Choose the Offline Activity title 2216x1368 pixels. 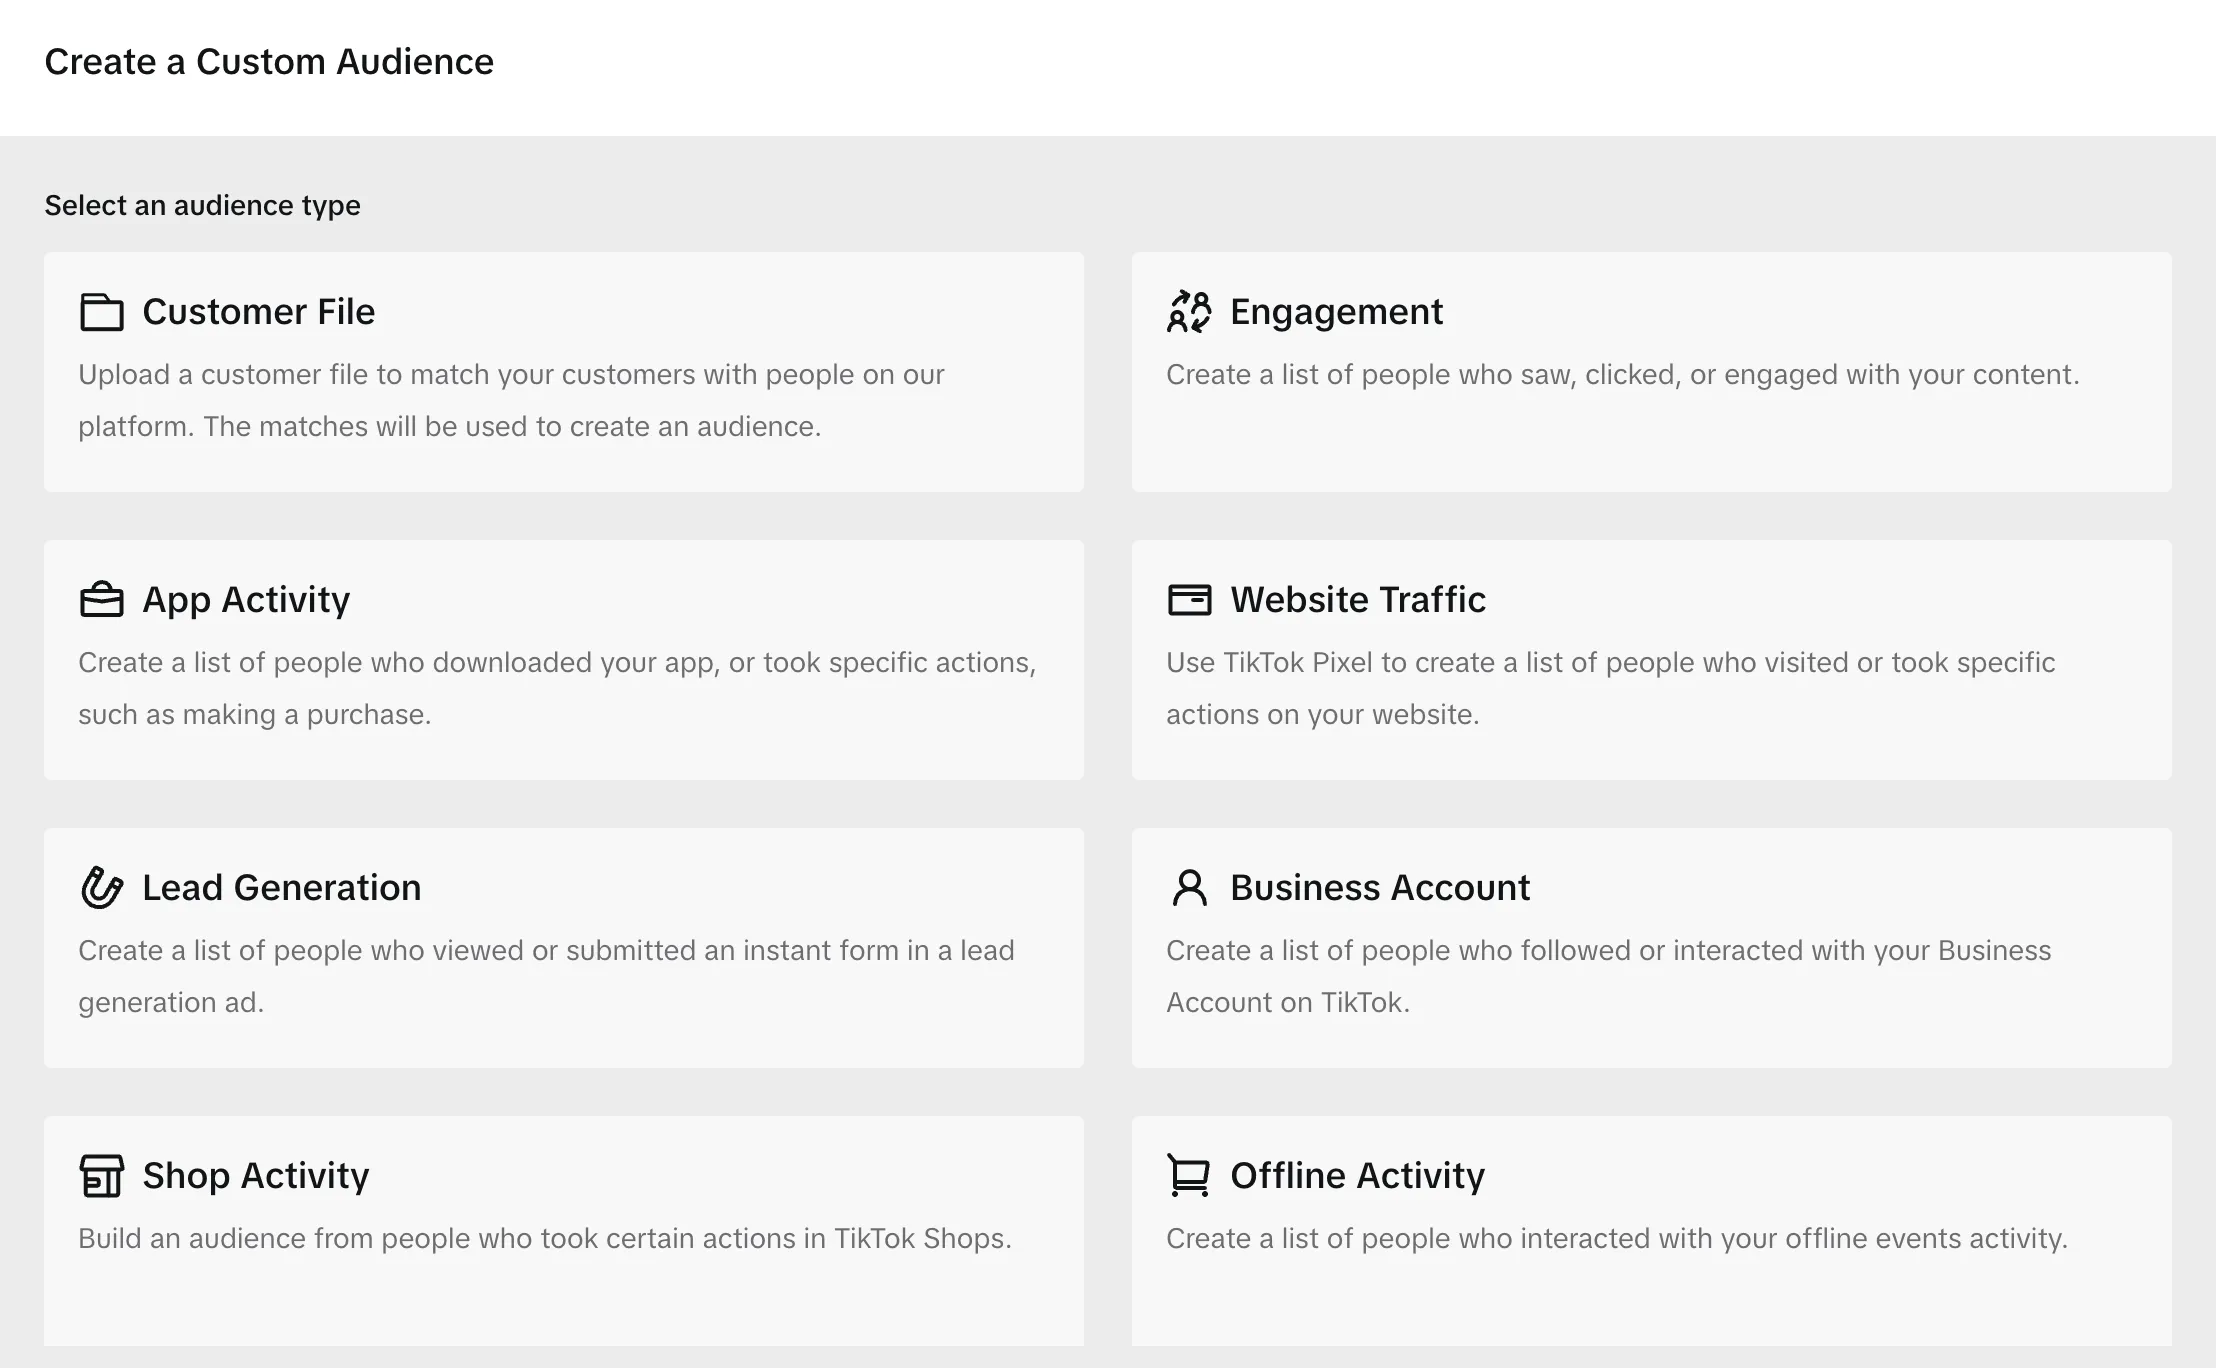[x=1357, y=1176]
